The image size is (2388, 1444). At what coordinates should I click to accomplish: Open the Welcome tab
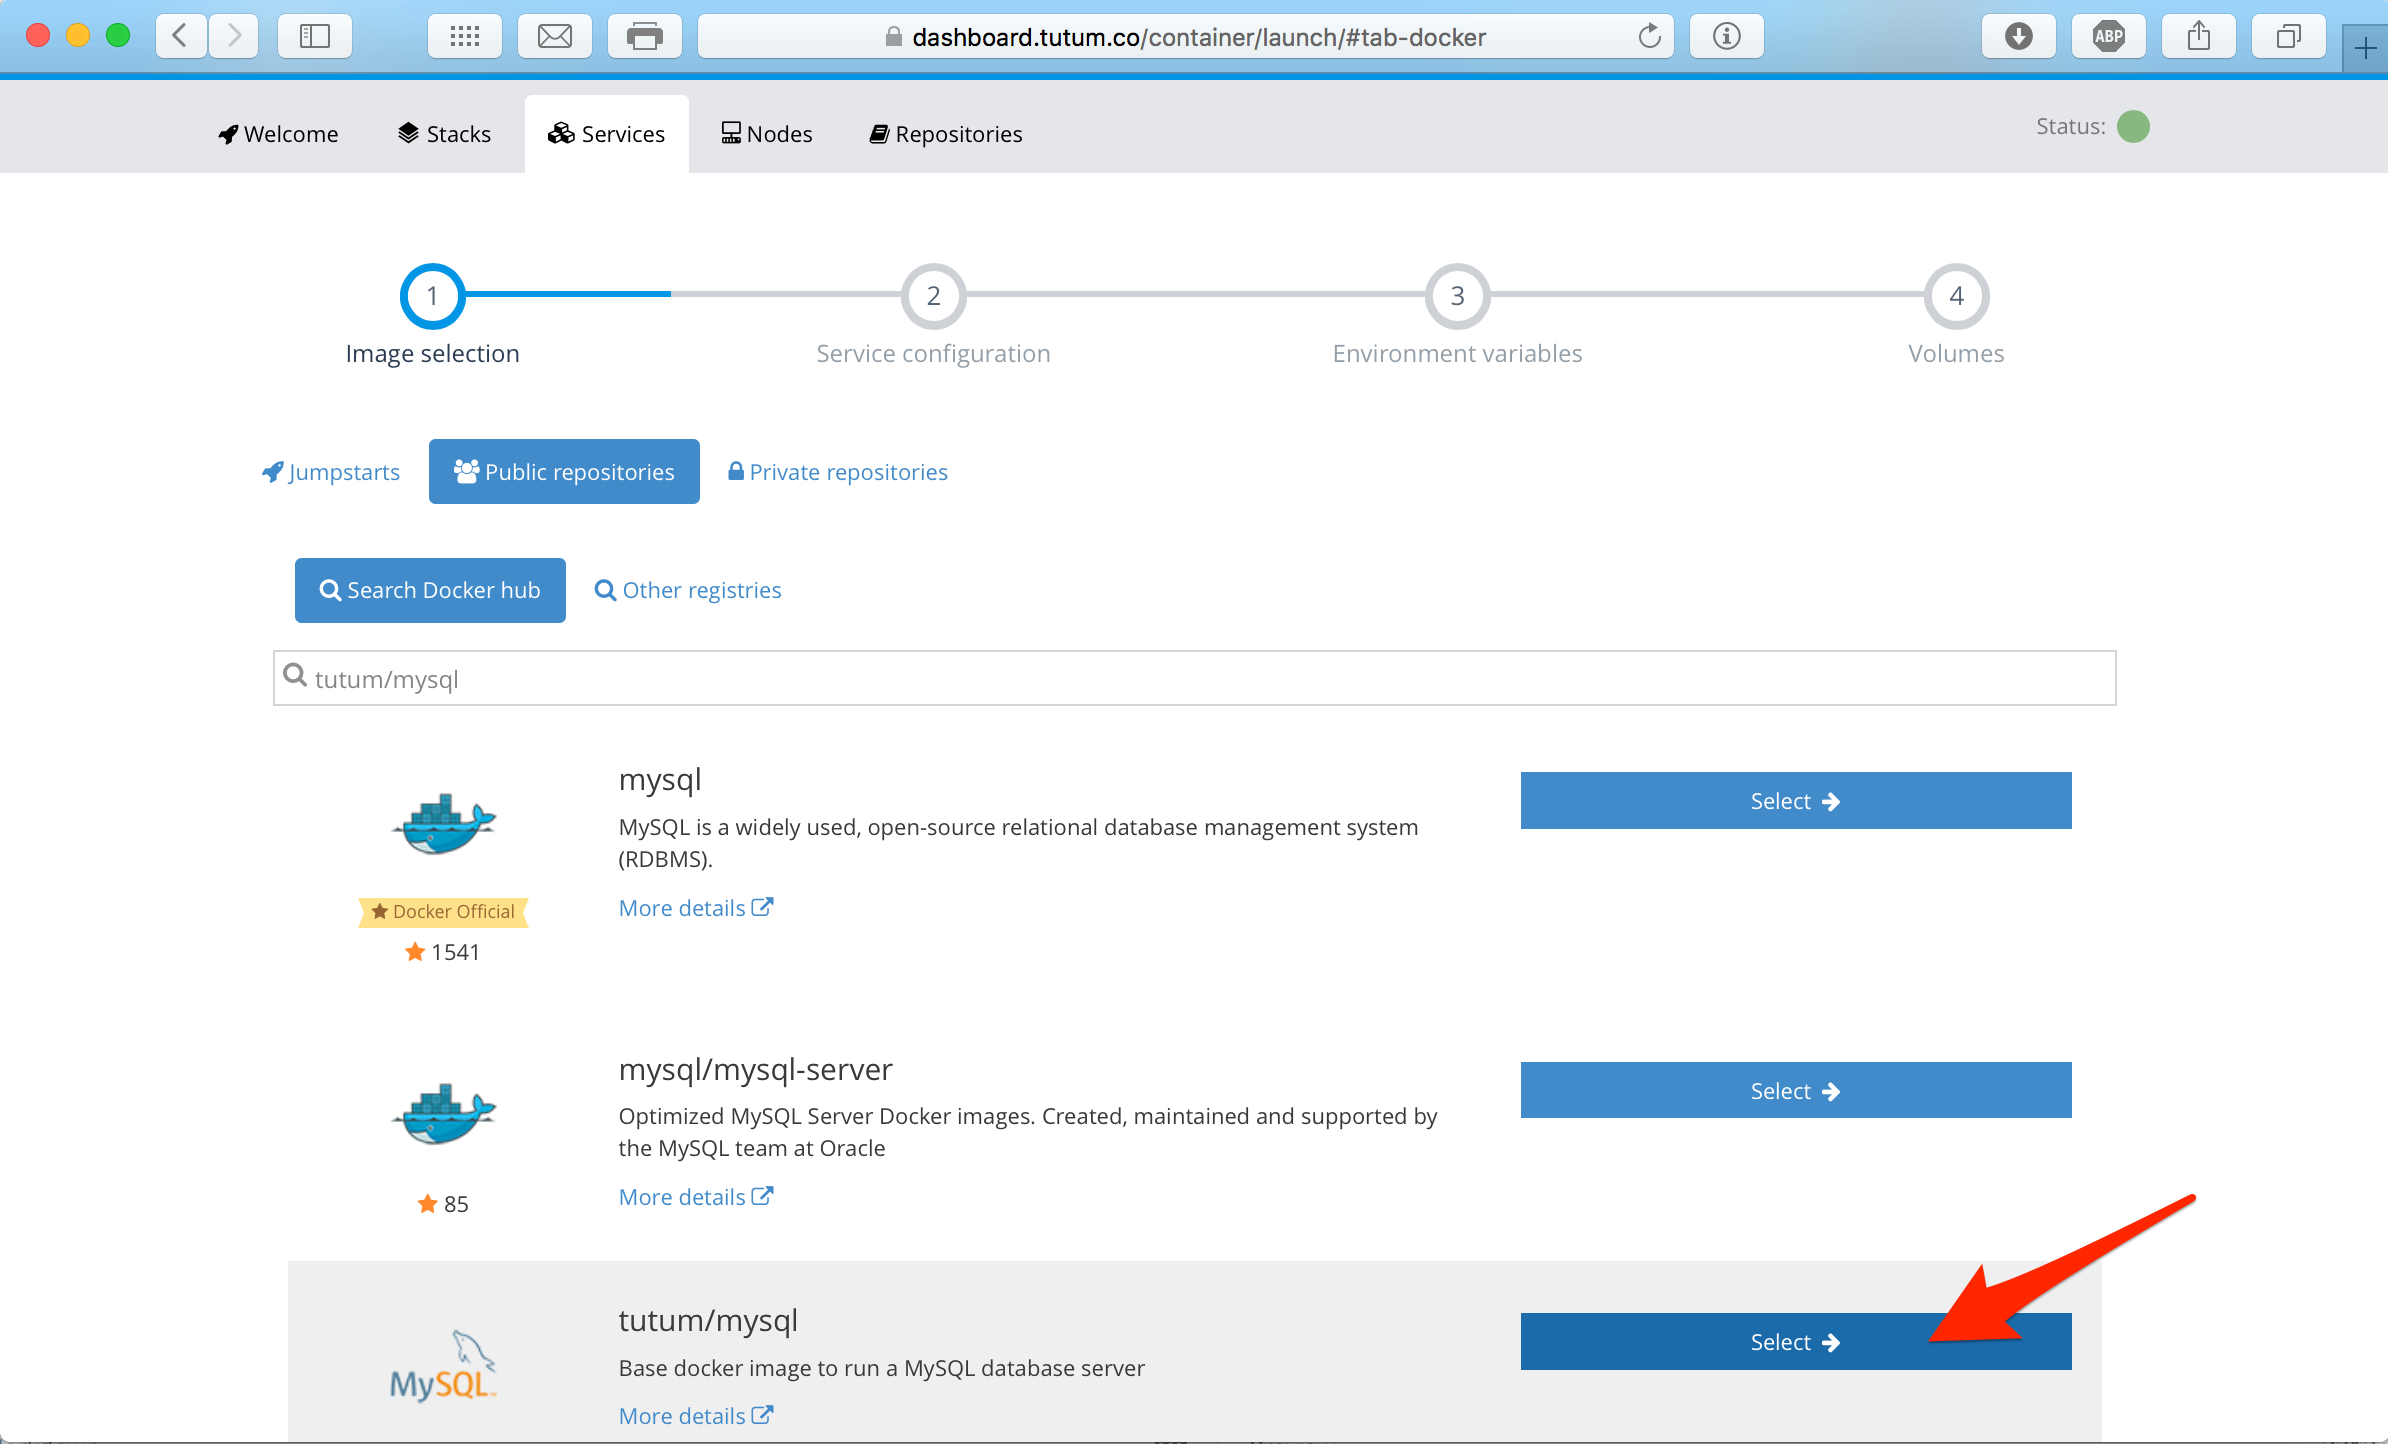coord(278,134)
